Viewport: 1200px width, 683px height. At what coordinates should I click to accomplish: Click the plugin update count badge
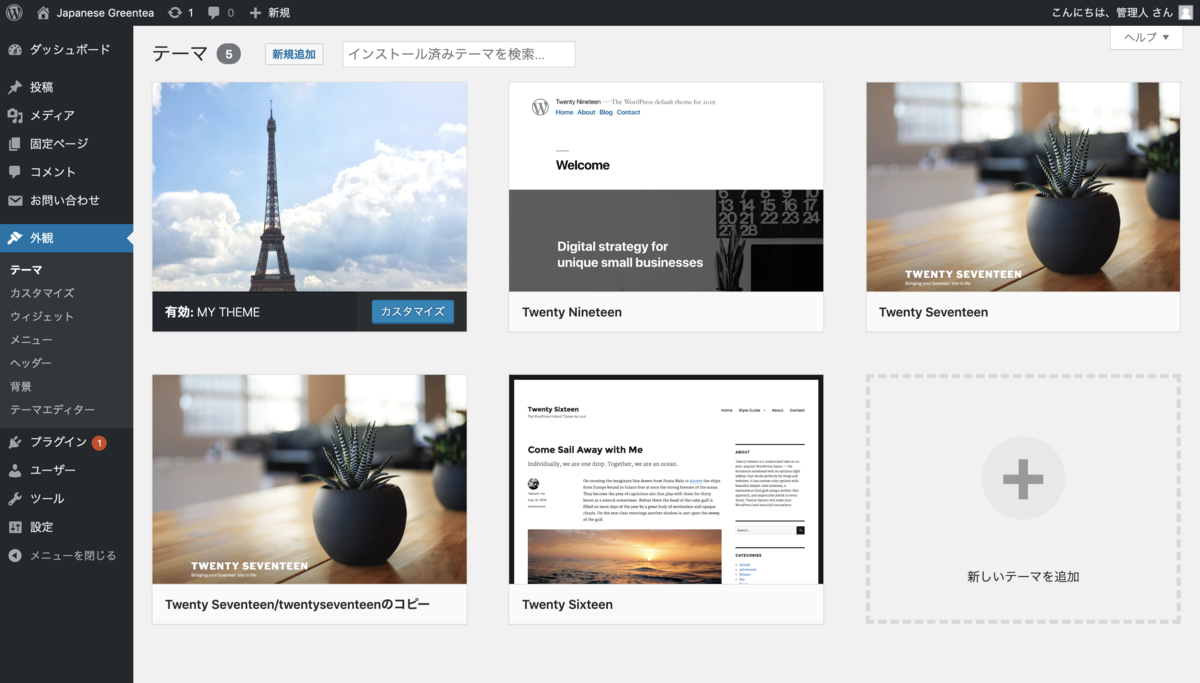(99, 442)
